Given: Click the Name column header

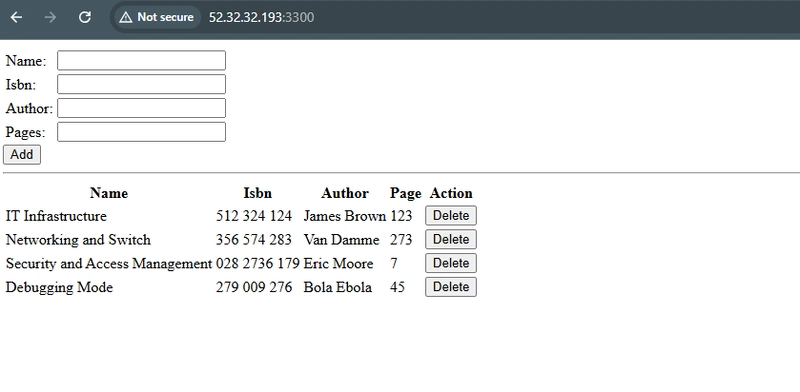Looking at the screenshot, I should [x=109, y=193].
